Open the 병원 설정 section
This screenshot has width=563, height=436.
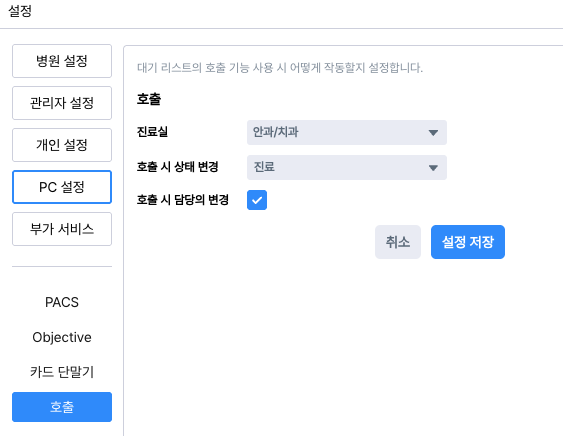click(62, 61)
